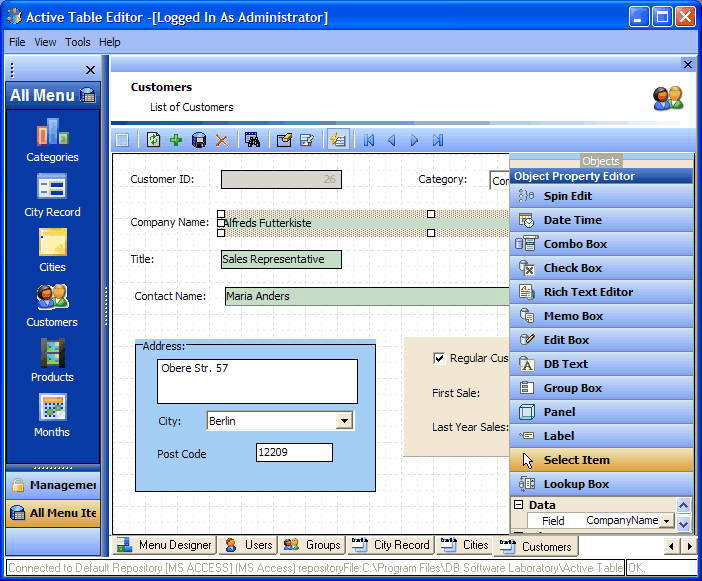This screenshot has height=581, width=702.
Task: Open the search binoculars tool
Action: (x=253, y=140)
